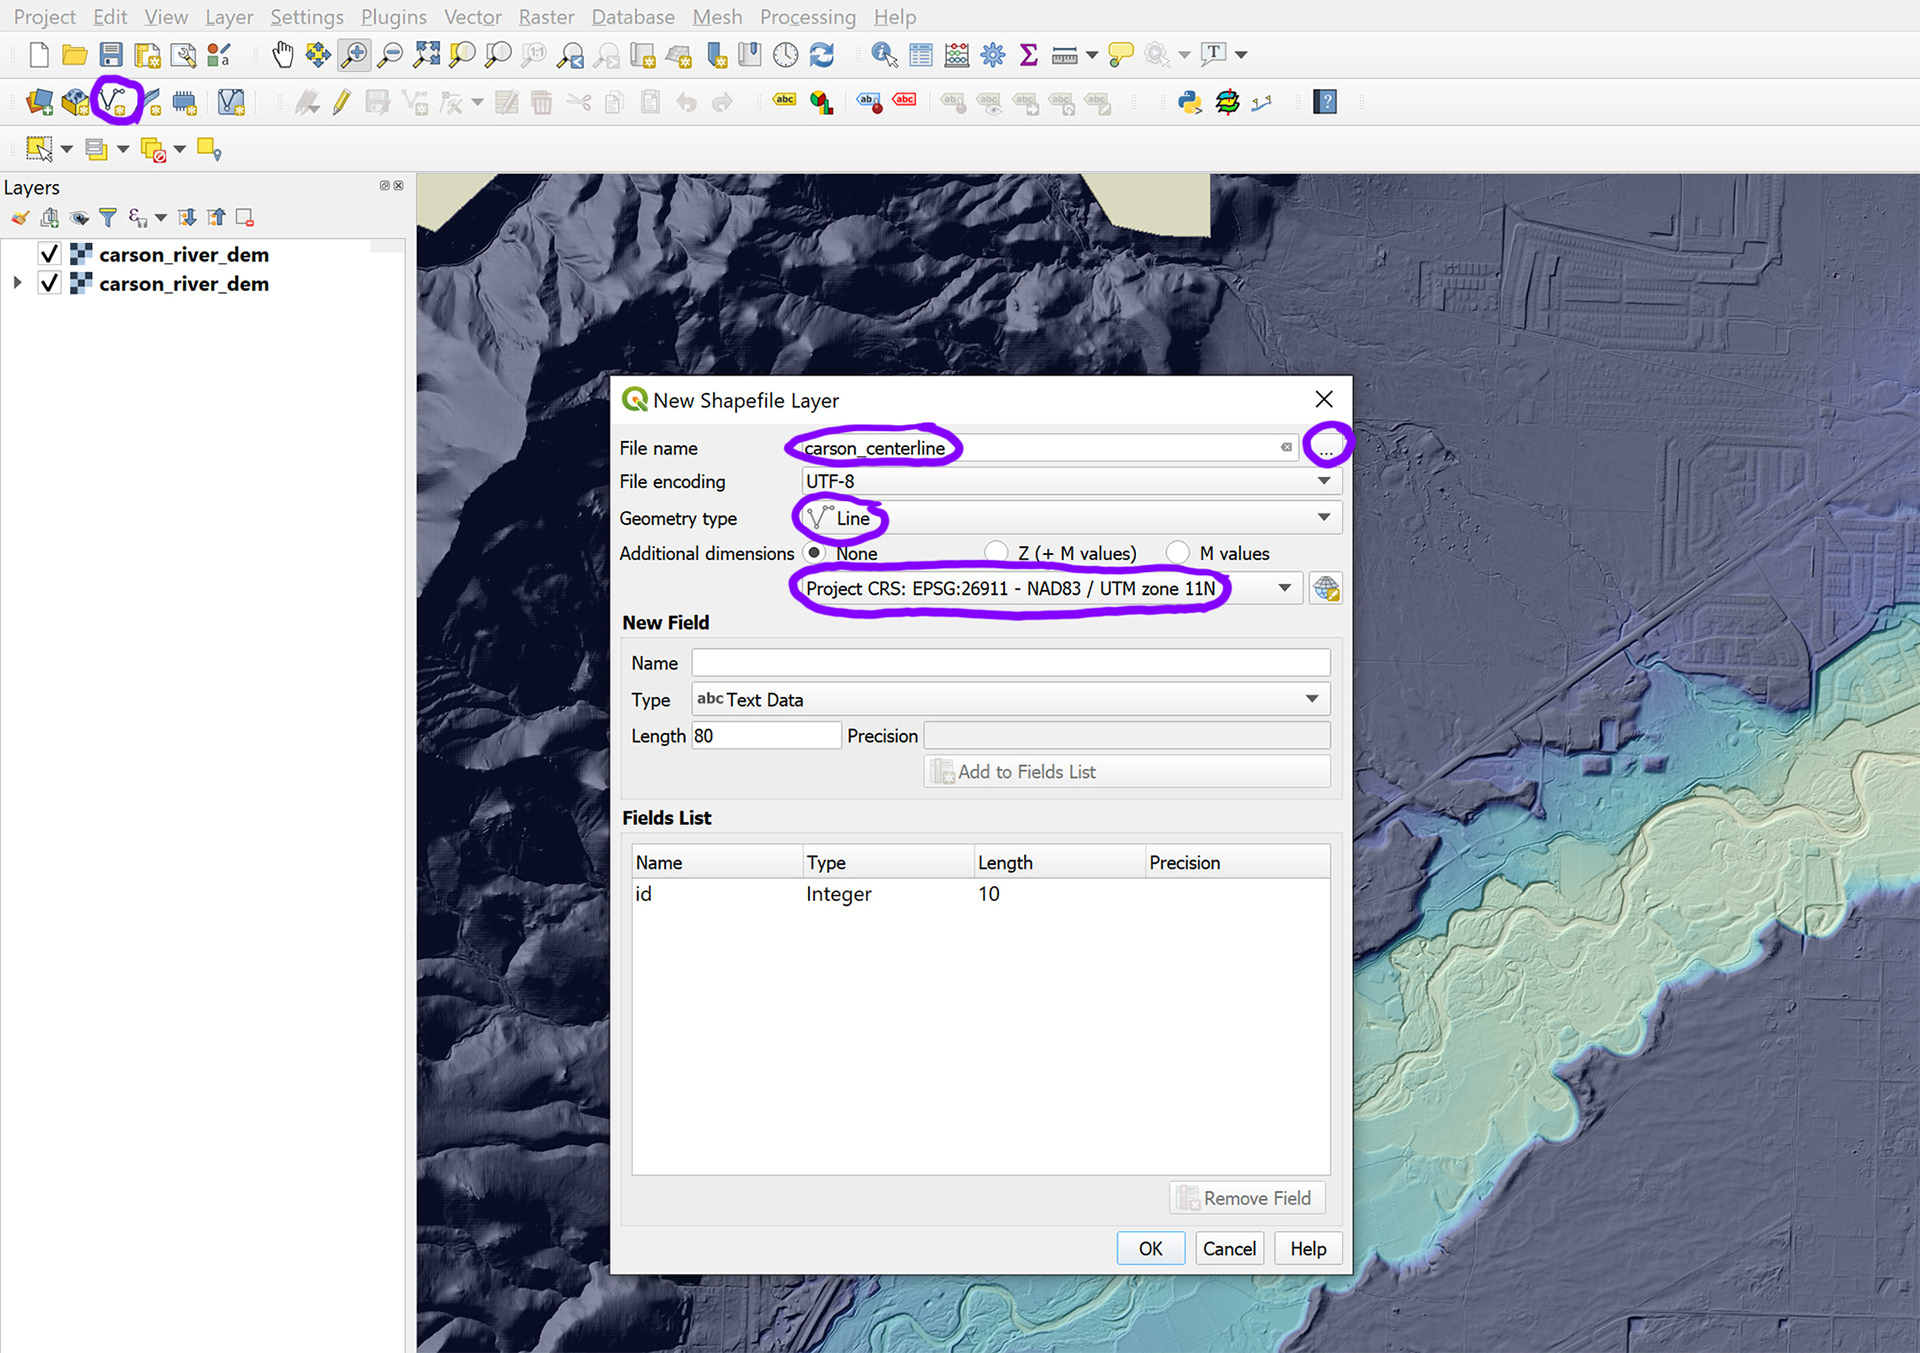Click the Refresh map icon
1920x1353 pixels.
coord(822,54)
